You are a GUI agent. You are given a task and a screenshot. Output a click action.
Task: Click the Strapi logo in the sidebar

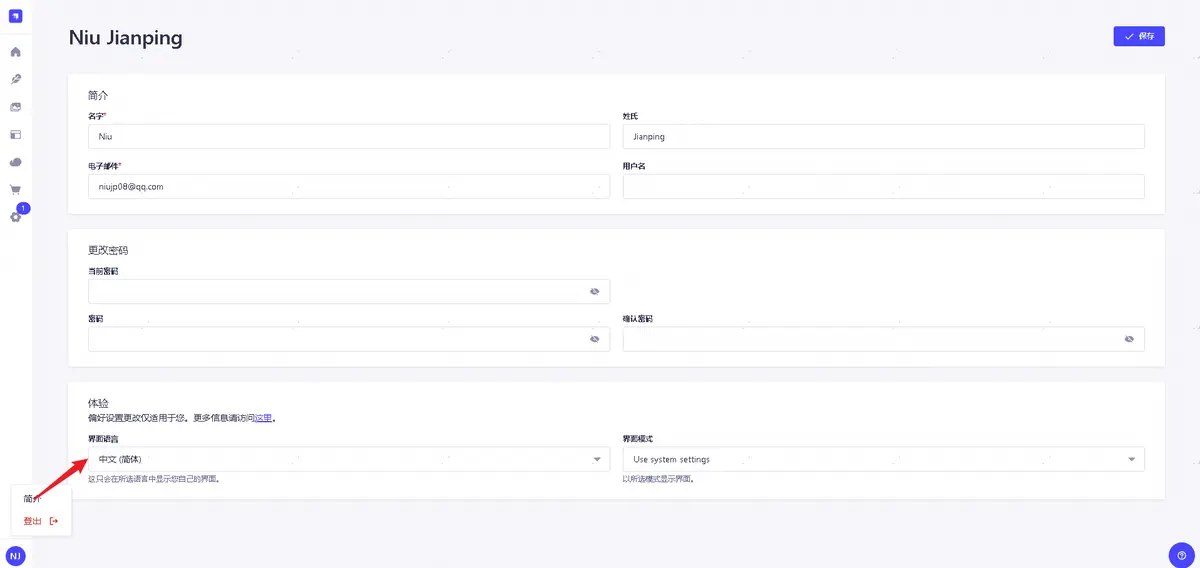(15, 16)
